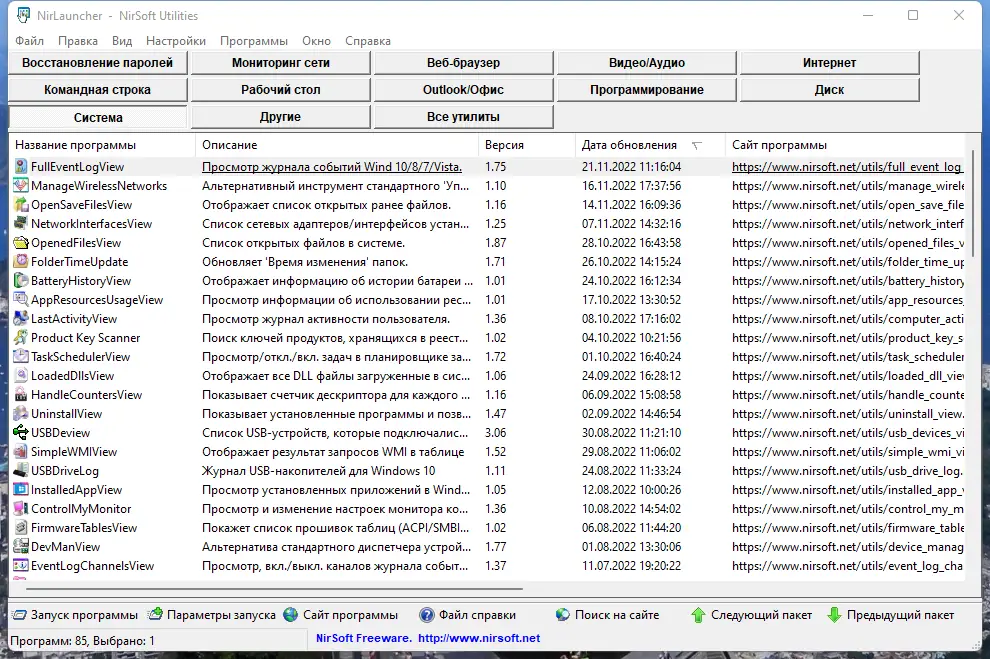
Task: Switch to 'Другие' category
Action: [x=280, y=117]
